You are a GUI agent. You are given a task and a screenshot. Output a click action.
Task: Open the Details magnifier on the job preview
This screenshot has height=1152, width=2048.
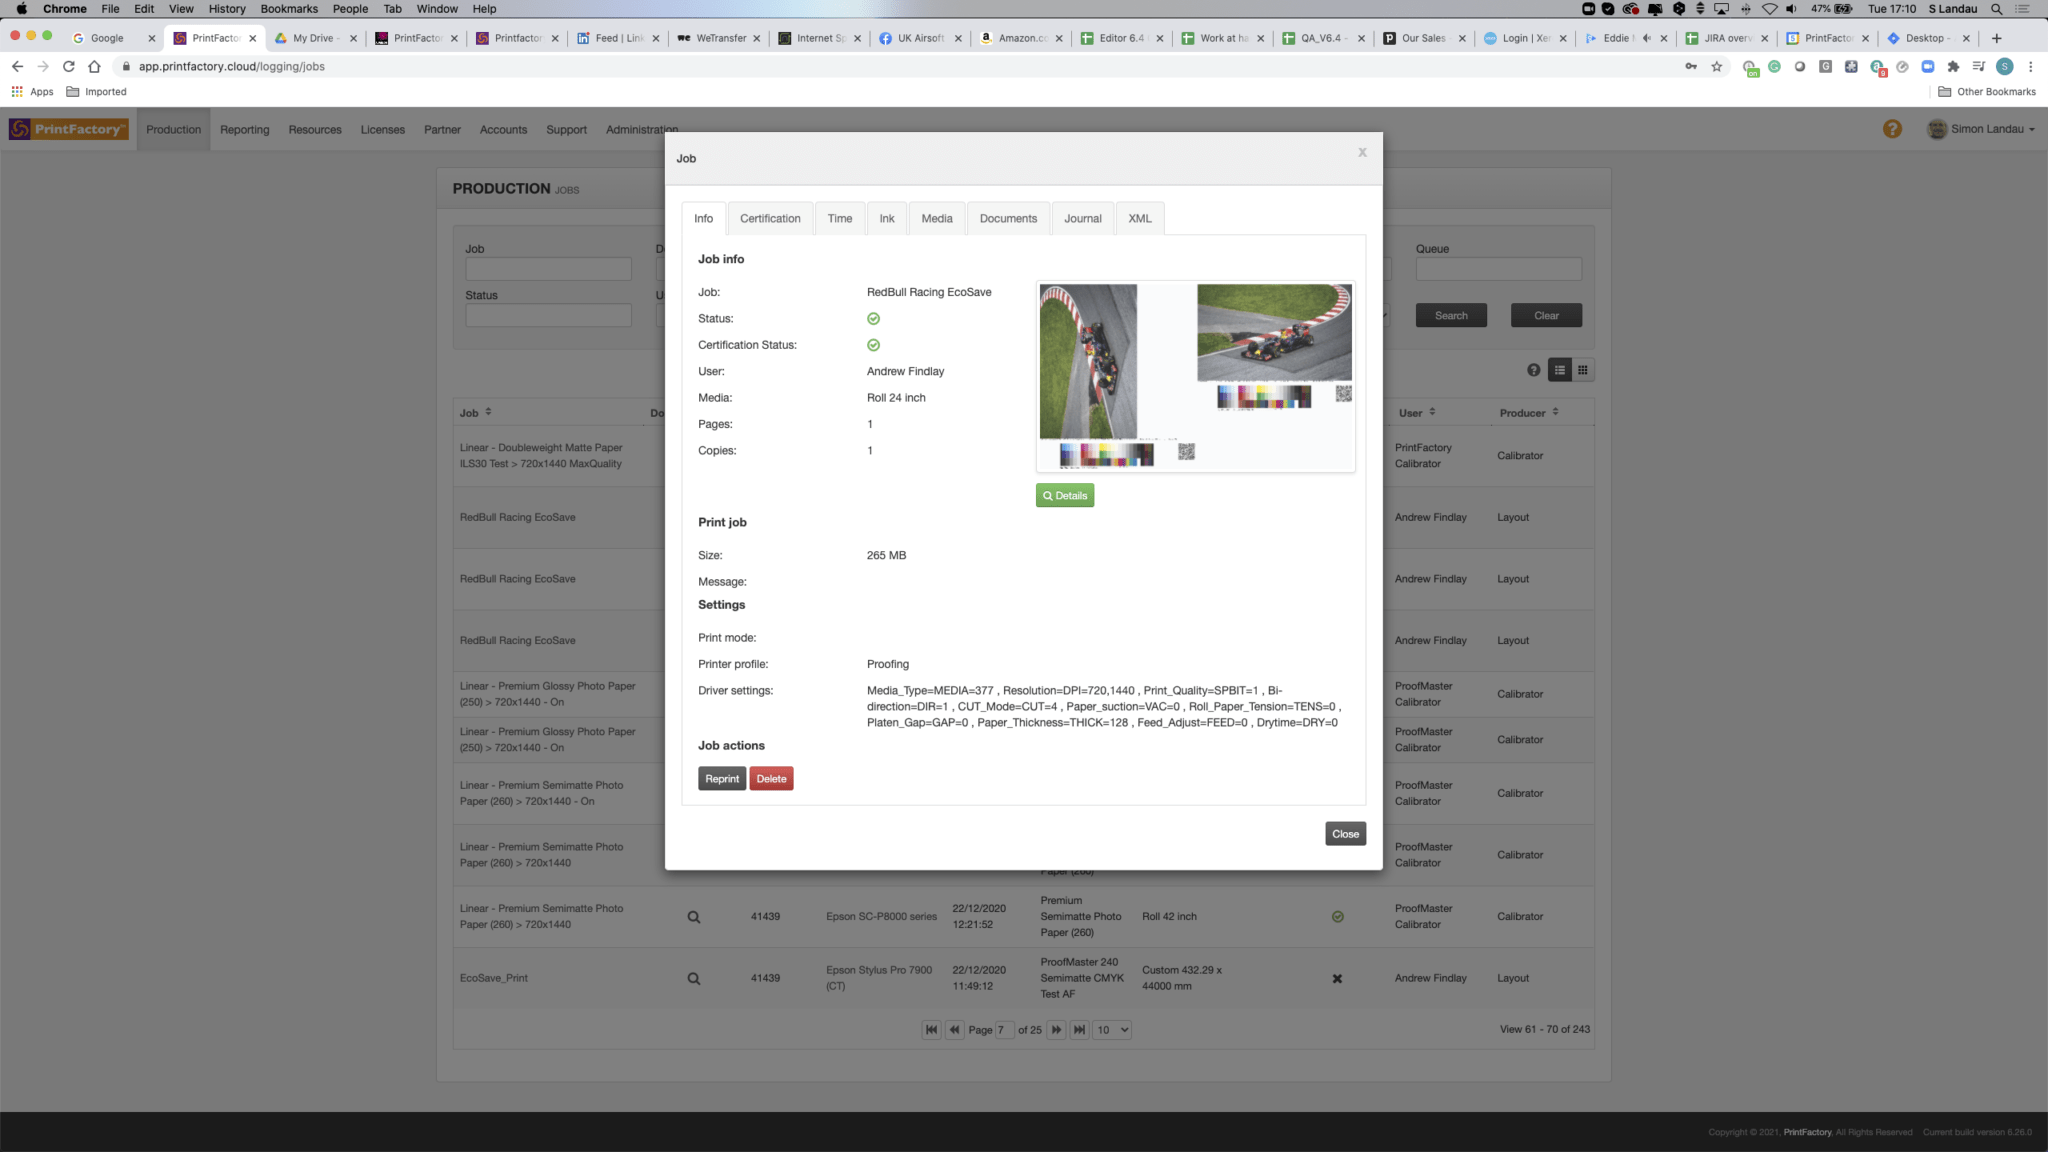point(1064,495)
